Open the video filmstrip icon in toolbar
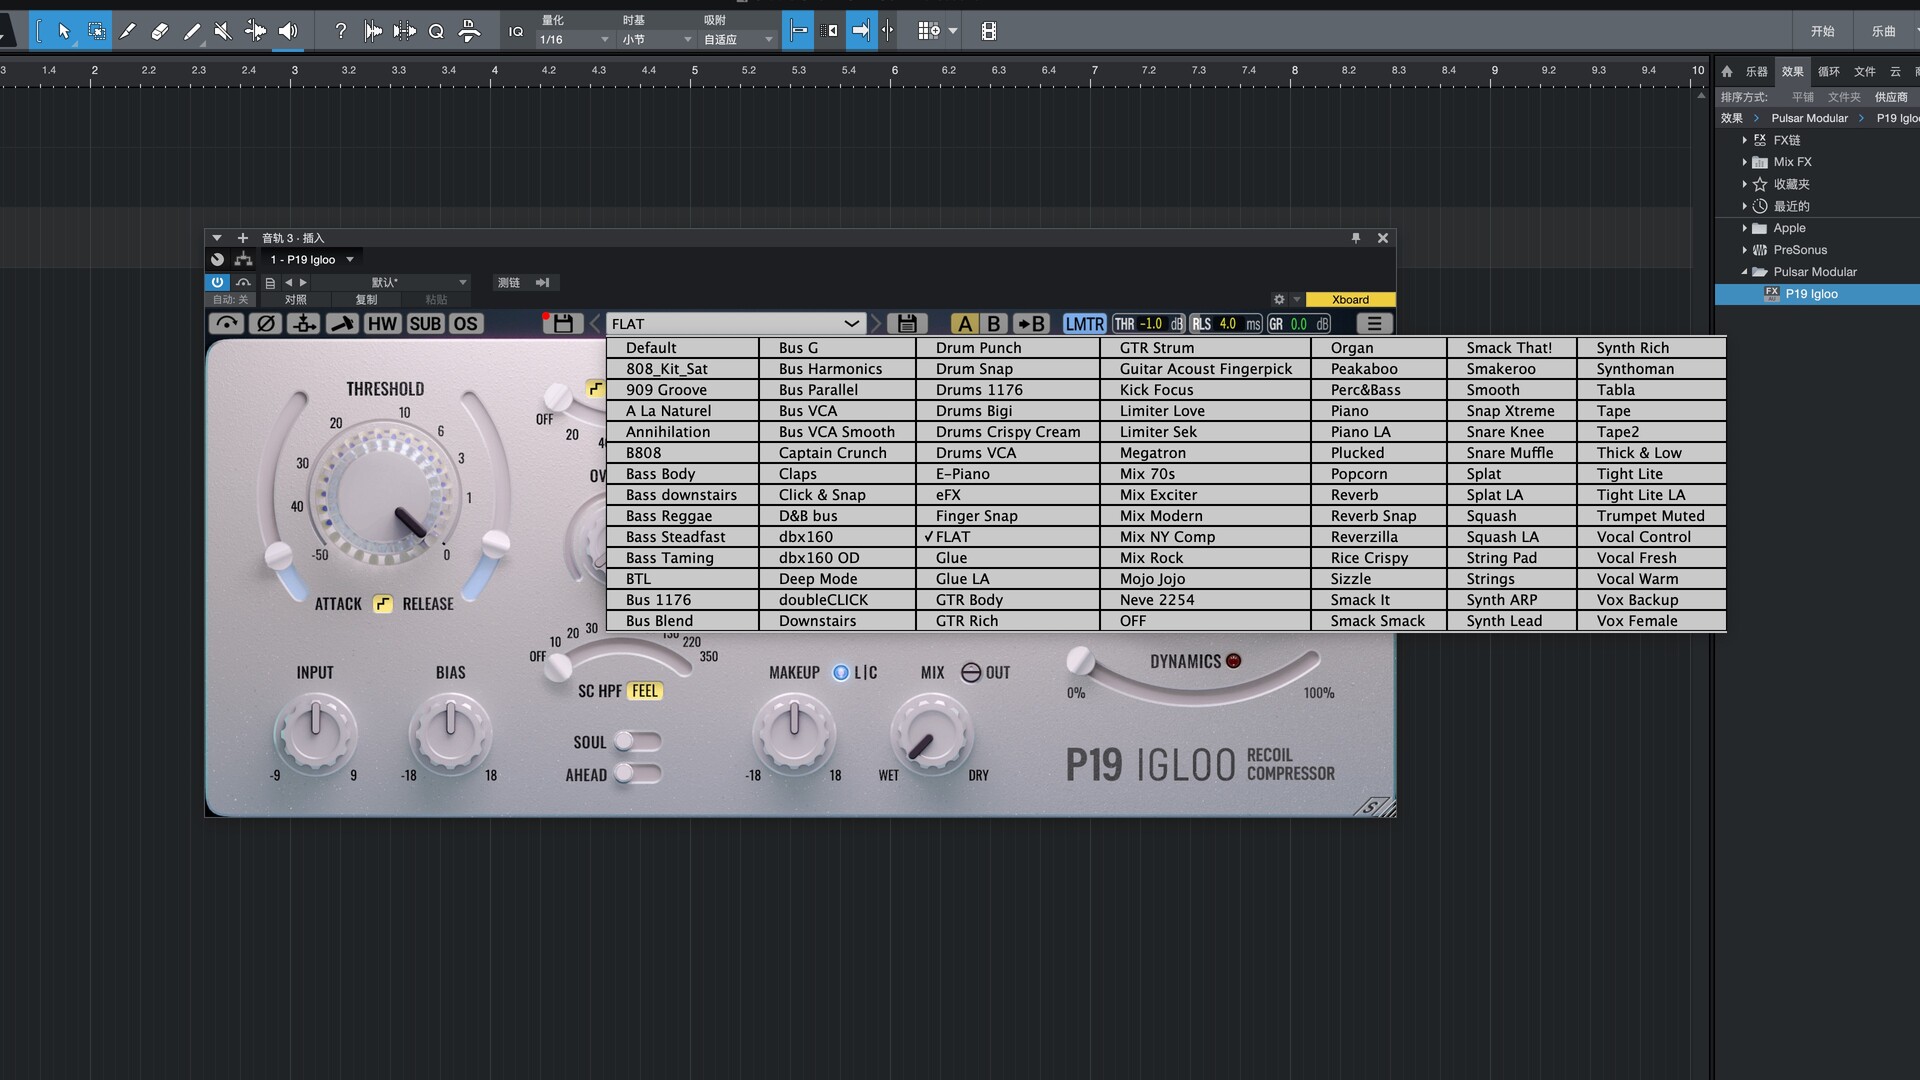1920x1080 pixels. (x=989, y=31)
